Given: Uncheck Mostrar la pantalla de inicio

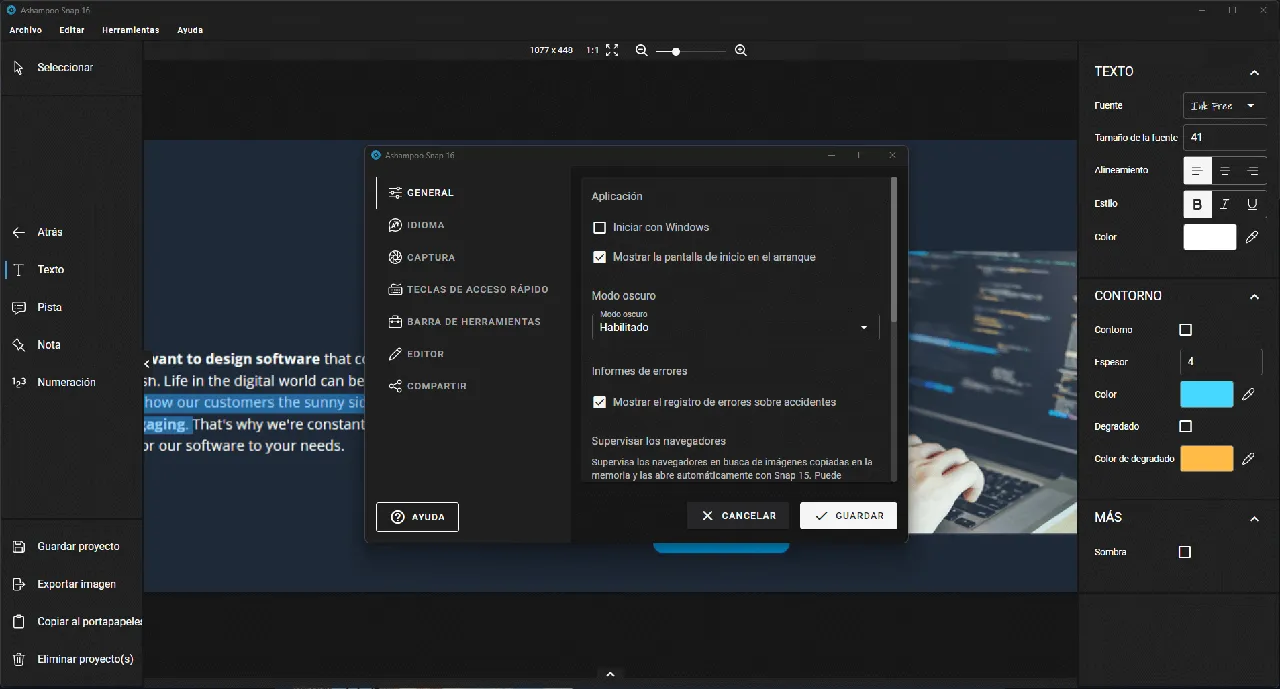Looking at the screenshot, I should [x=600, y=257].
